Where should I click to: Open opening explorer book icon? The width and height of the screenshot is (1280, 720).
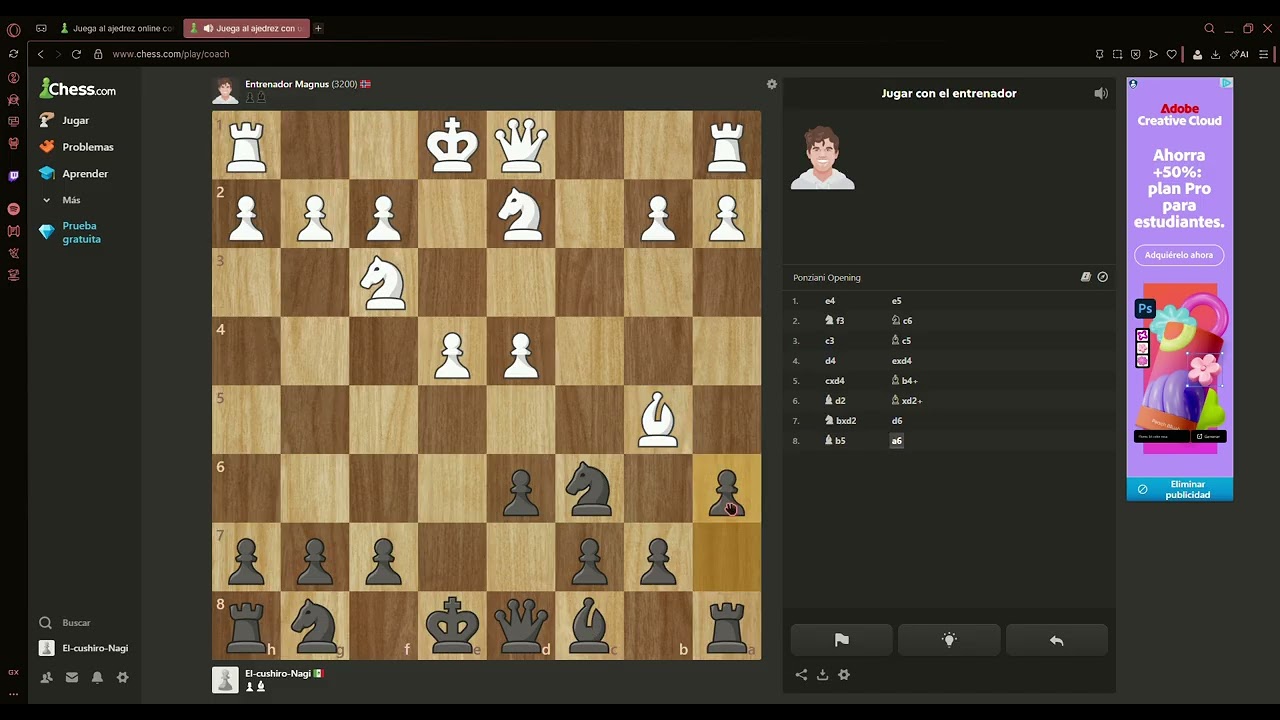click(1086, 277)
